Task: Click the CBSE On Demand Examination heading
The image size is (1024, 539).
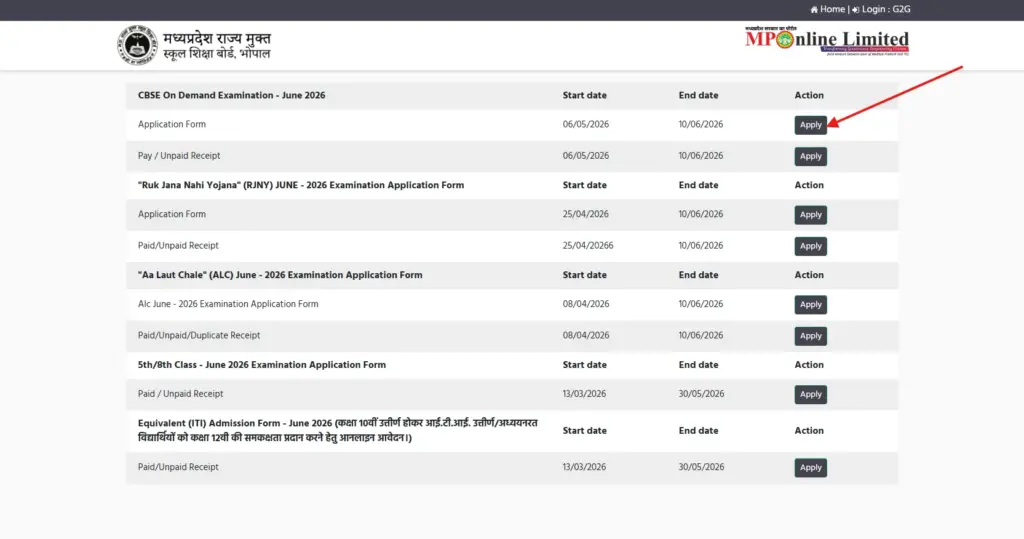Action: click(231, 95)
